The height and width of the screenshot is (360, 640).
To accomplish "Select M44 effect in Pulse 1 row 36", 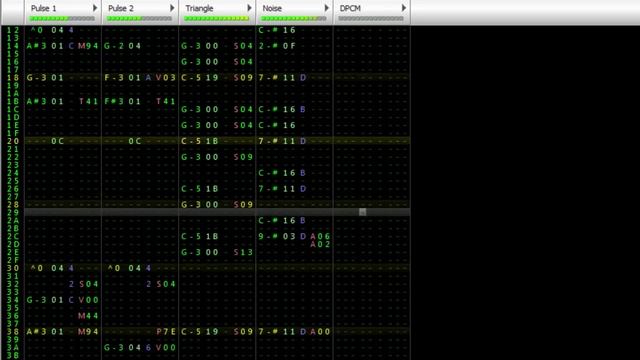I will tap(88, 316).
